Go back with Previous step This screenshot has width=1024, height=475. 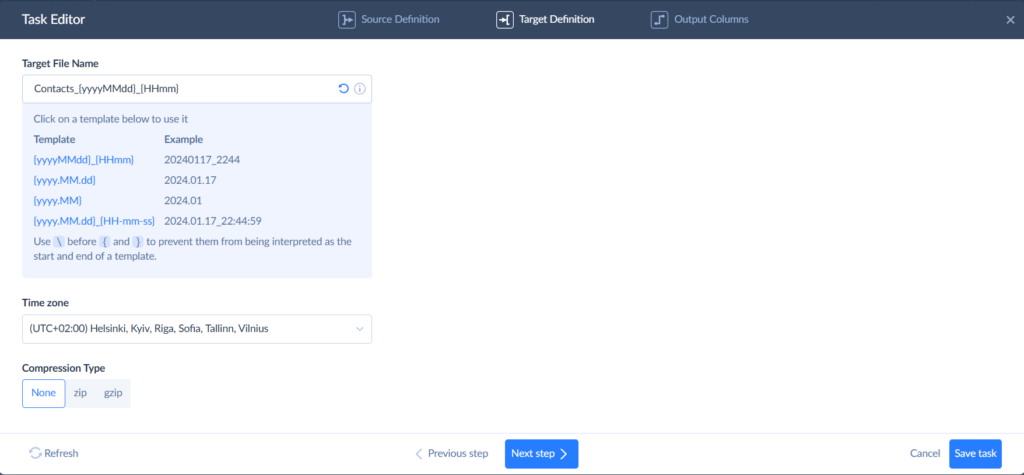[452, 453]
